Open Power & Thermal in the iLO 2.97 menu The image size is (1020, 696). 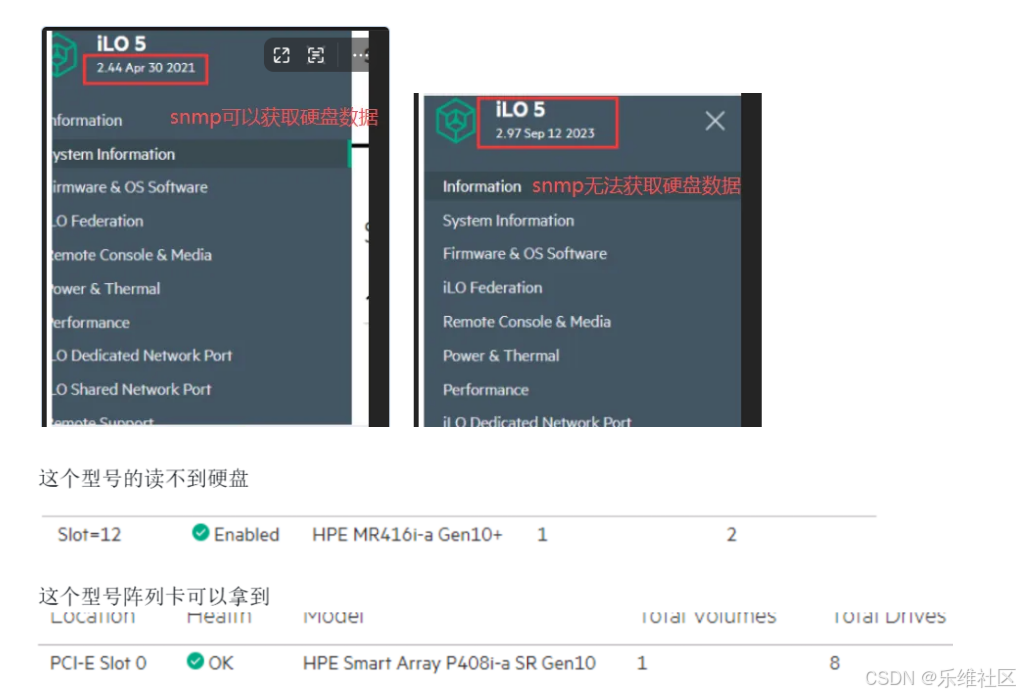(x=501, y=356)
